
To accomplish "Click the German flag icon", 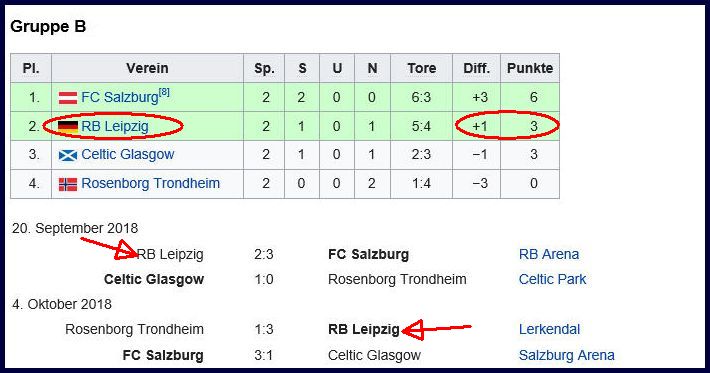I will [x=68, y=126].
